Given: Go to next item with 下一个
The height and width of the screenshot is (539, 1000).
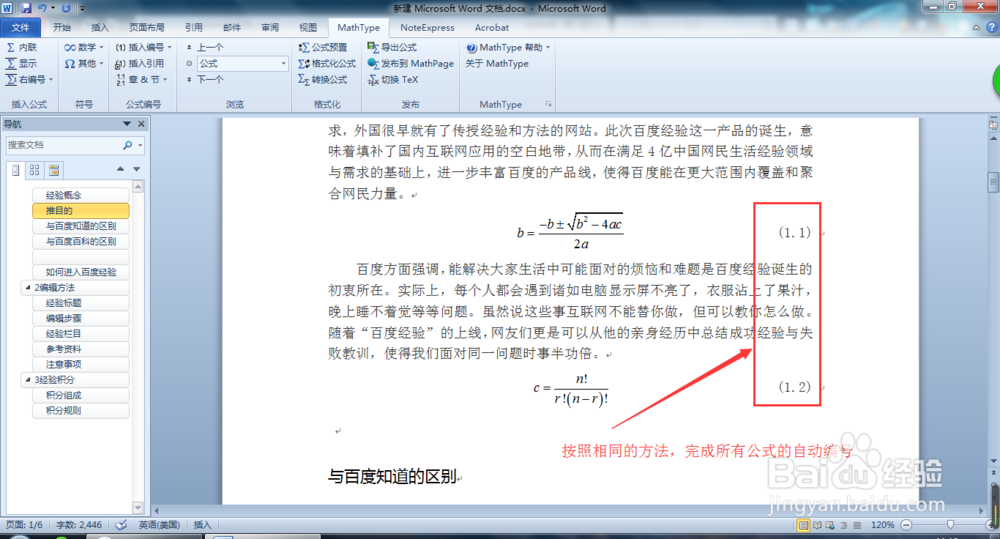Looking at the screenshot, I should coord(205,79).
